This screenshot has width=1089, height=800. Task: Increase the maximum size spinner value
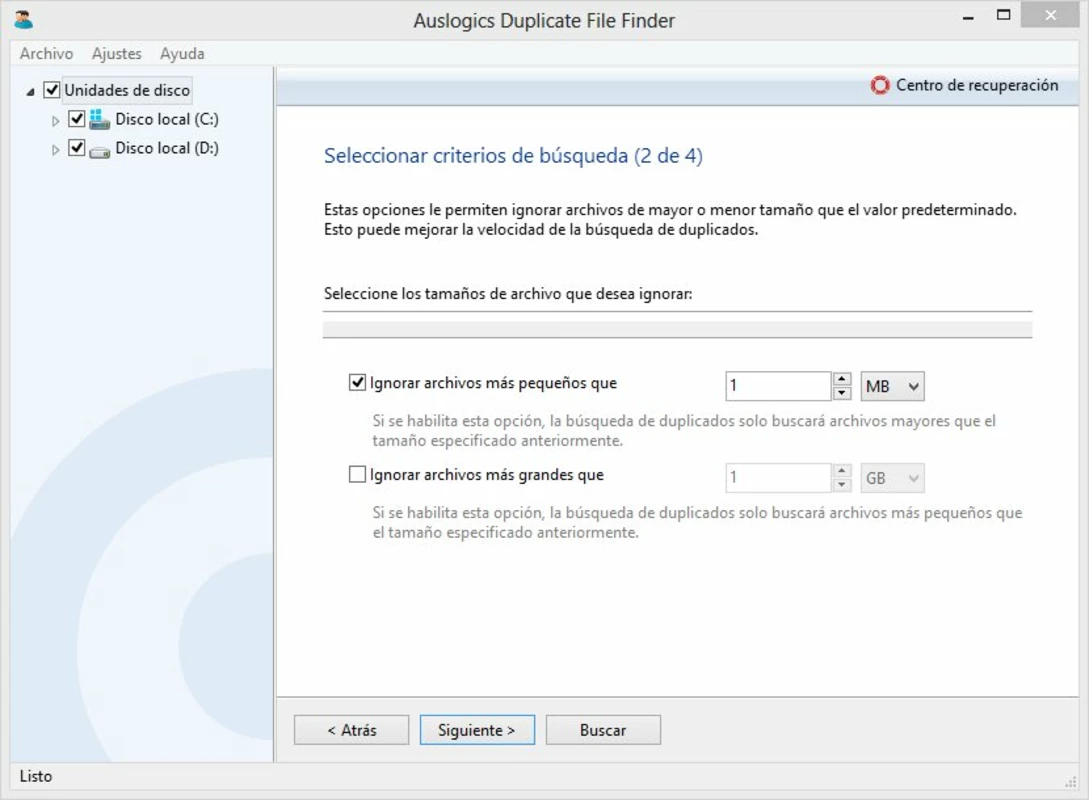(842, 471)
